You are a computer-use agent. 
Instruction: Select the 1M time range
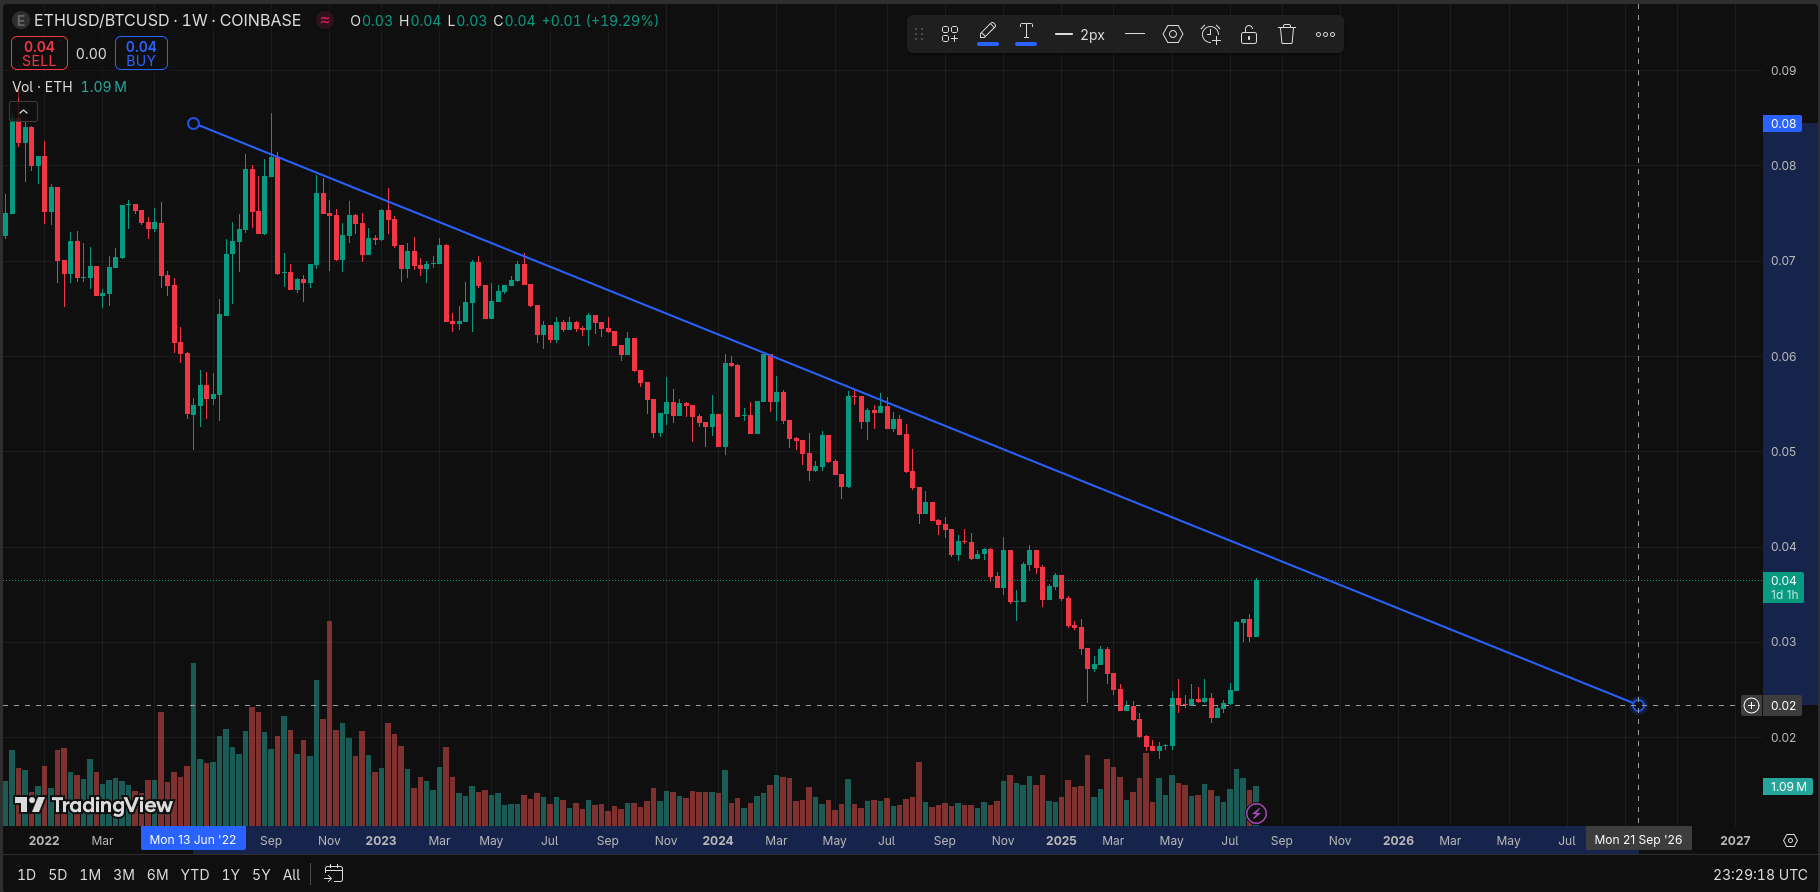(x=90, y=875)
